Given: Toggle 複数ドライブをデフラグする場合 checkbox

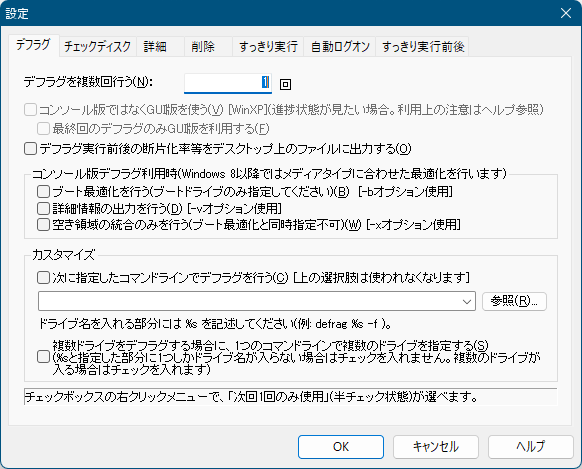Looking at the screenshot, I should tap(43, 357).
